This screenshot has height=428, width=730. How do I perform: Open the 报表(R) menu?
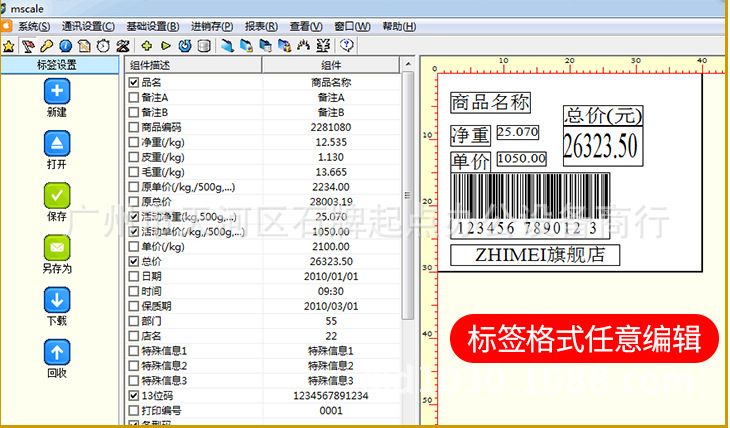(x=261, y=27)
